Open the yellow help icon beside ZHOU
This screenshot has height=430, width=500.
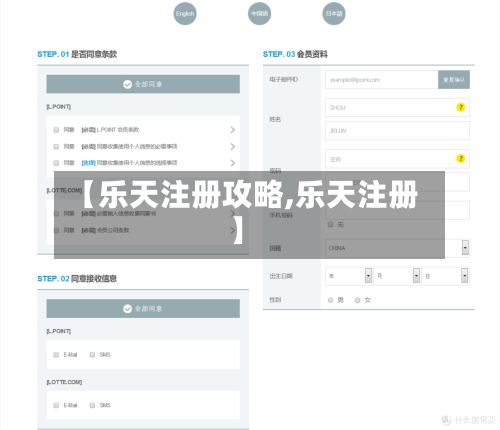(461, 107)
